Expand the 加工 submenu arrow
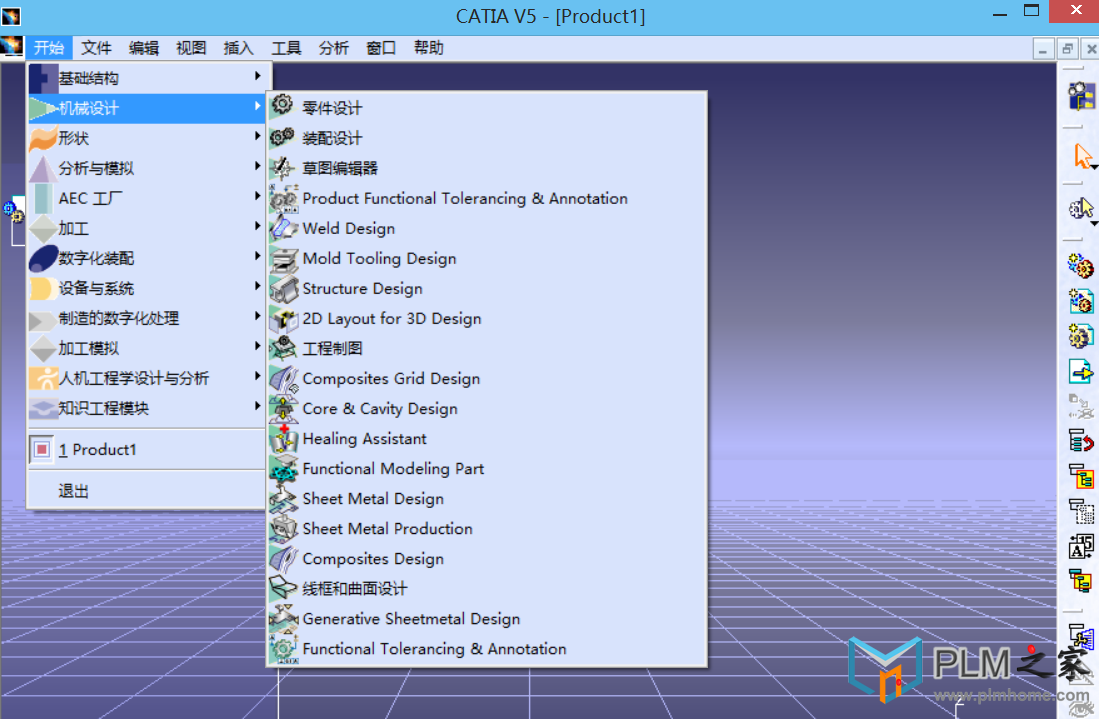The height and width of the screenshot is (719, 1099). tap(258, 226)
